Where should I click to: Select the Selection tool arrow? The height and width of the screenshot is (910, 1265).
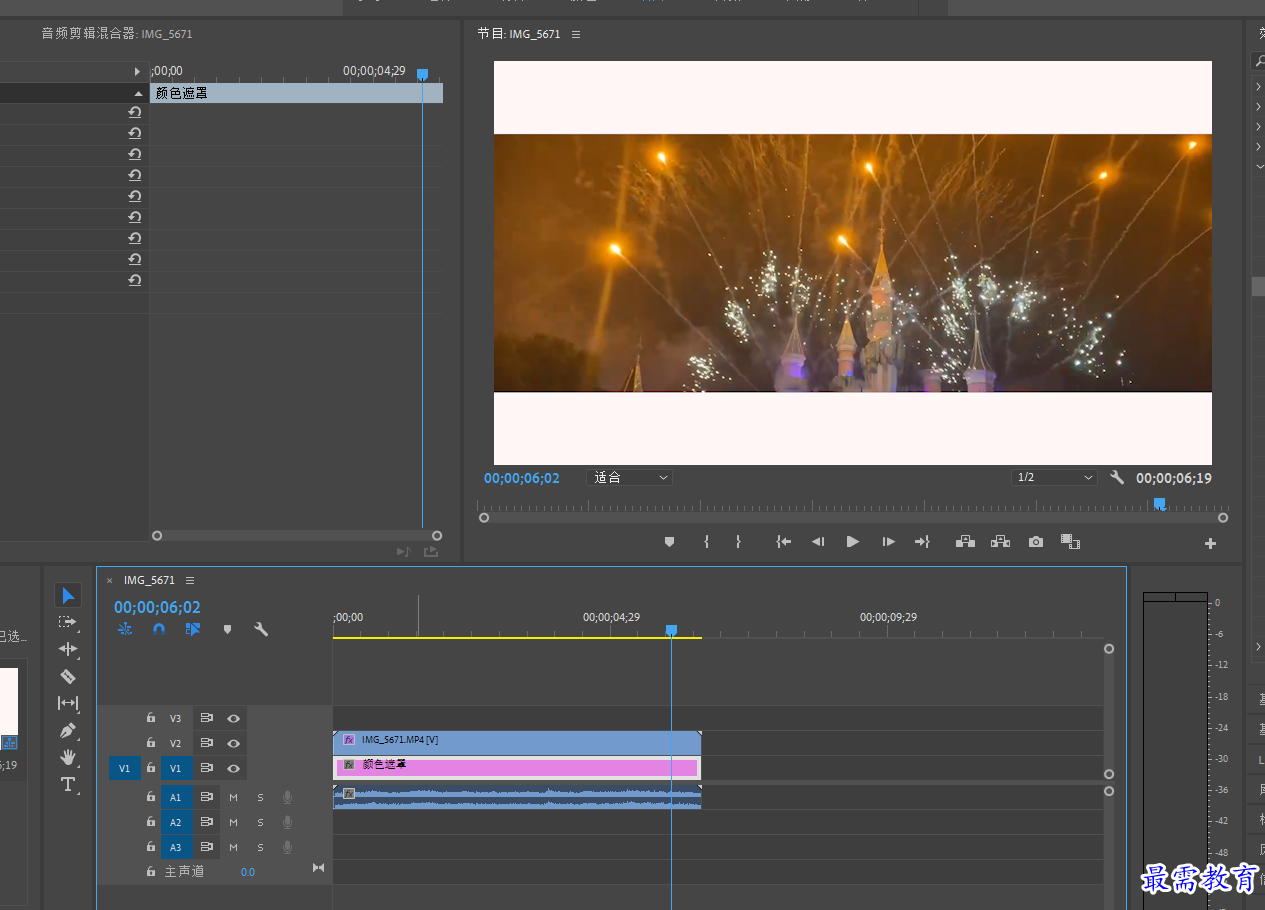tap(68, 596)
